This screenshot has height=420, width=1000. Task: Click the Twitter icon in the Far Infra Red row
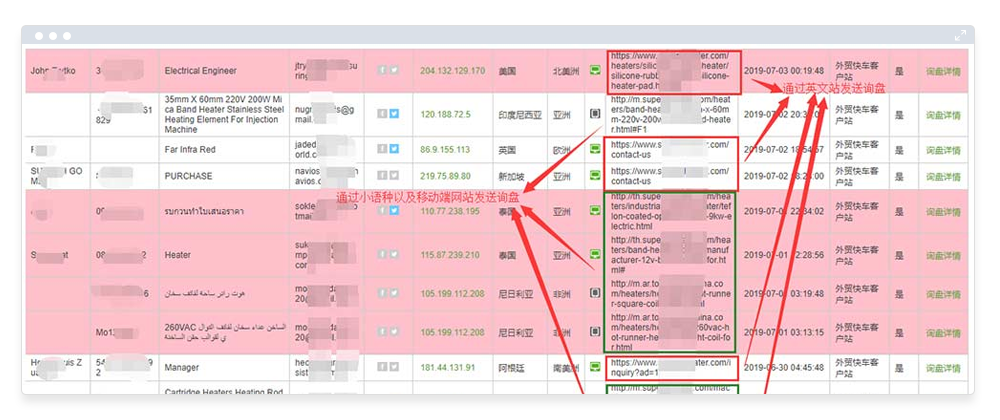(394, 149)
